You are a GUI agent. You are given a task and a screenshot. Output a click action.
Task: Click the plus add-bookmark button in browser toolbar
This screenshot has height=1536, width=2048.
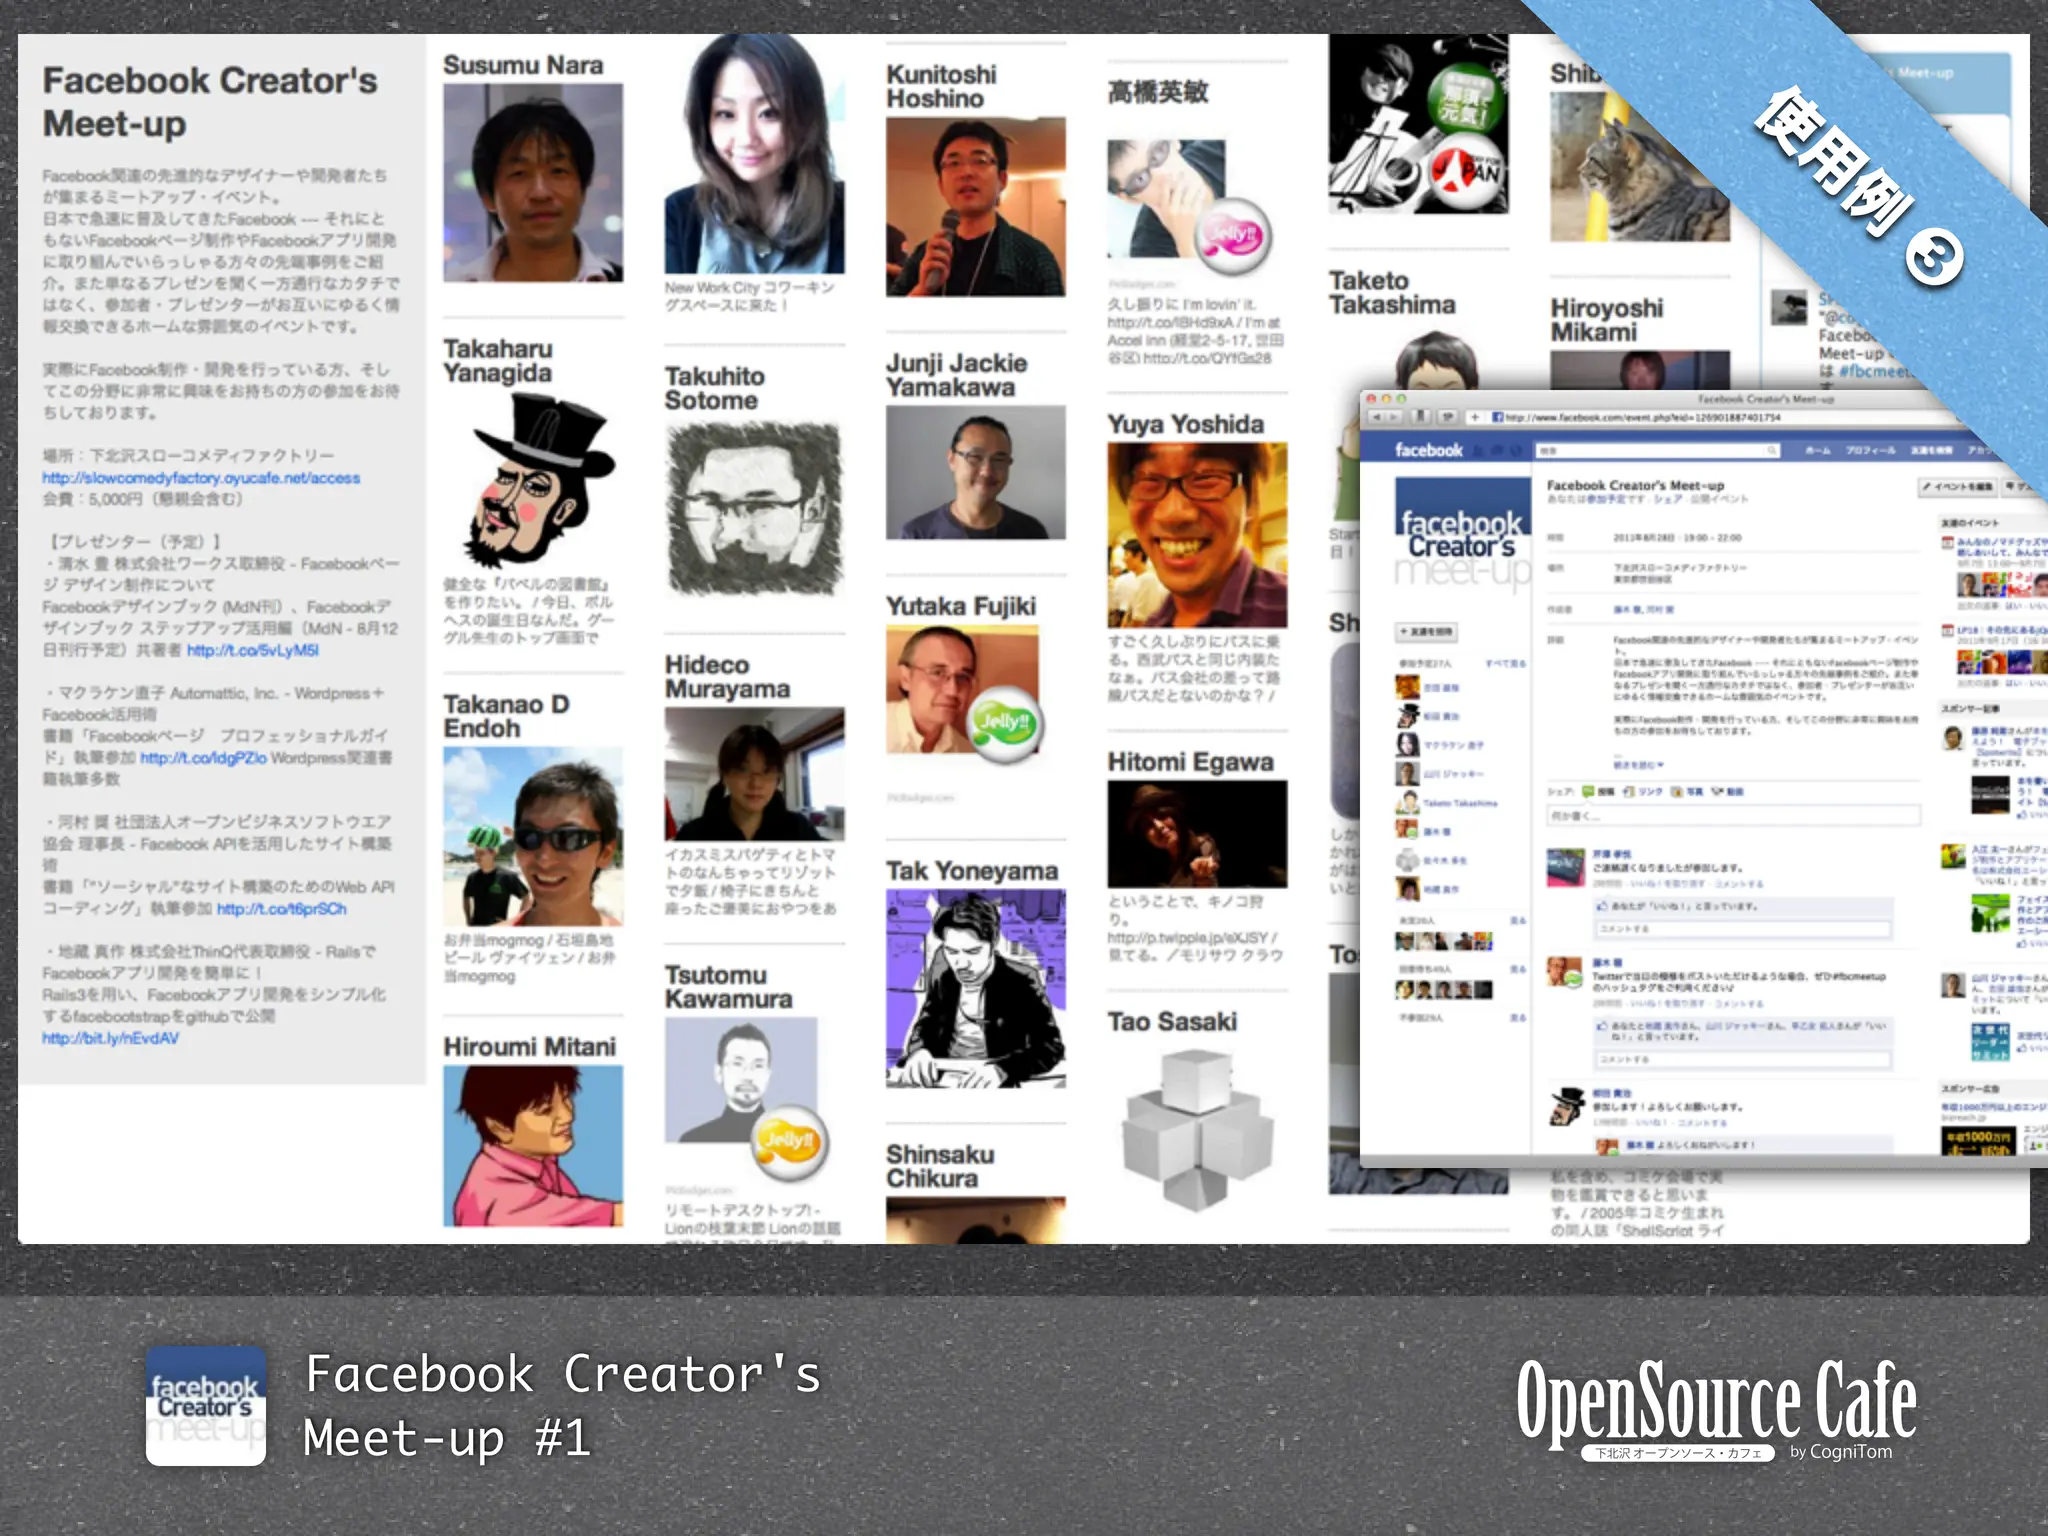coord(1474,417)
